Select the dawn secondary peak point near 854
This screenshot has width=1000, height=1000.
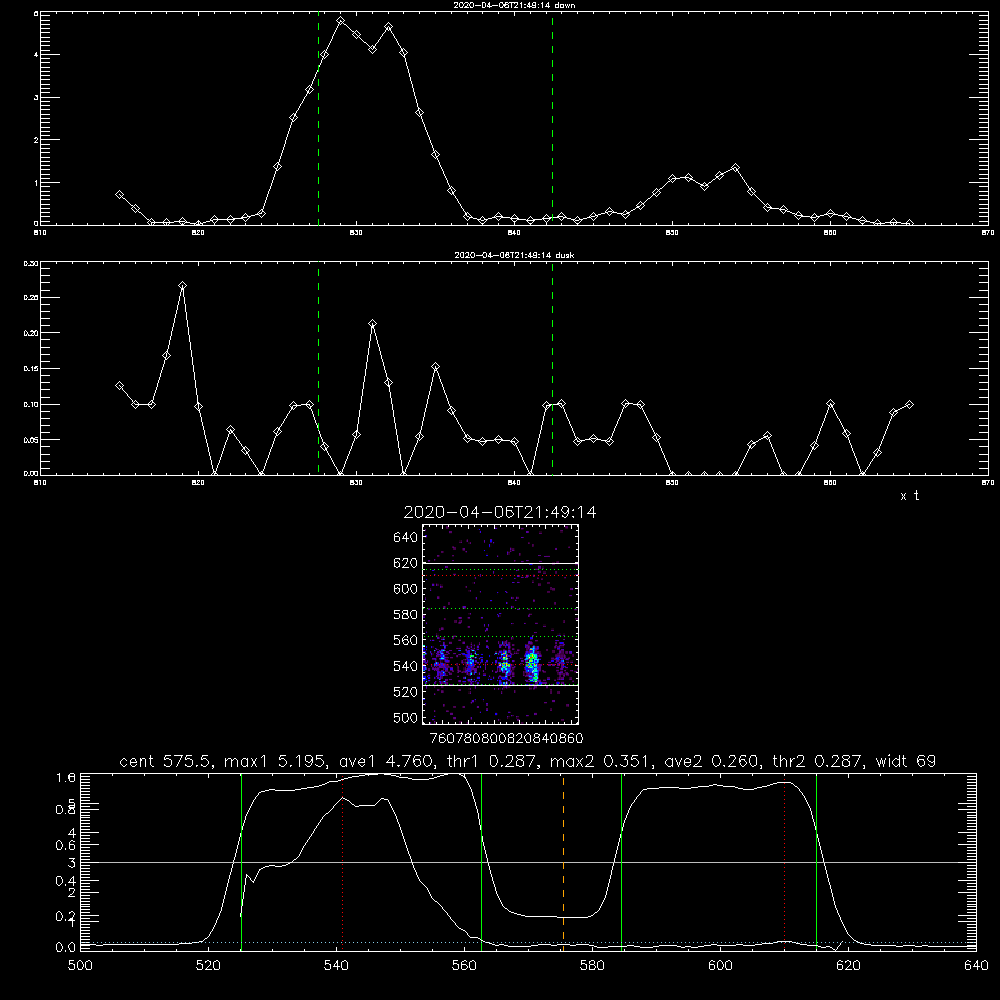coord(735,167)
